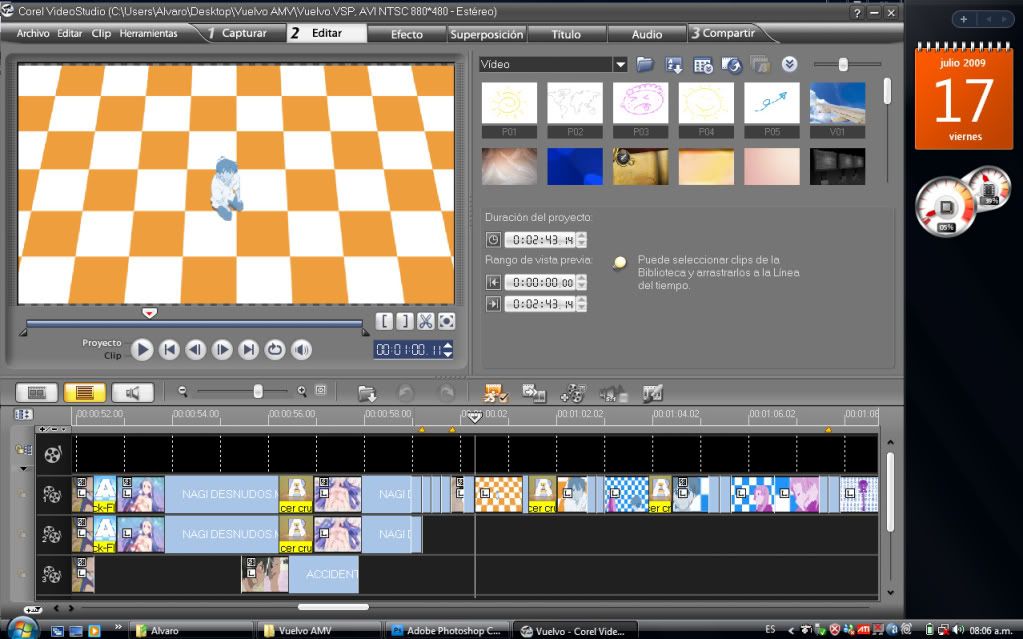Enlarge the preview window

(446, 321)
